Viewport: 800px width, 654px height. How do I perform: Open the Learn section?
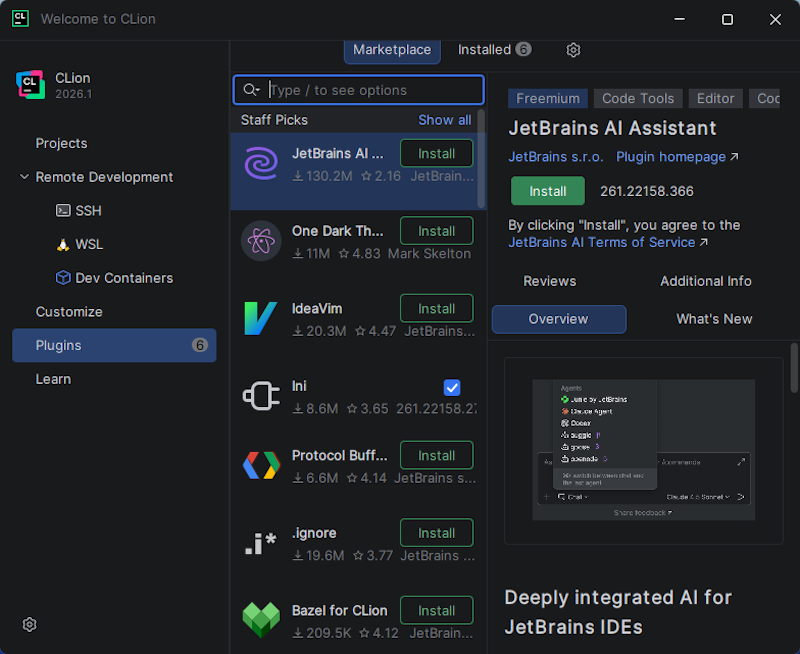coord(53,379)
